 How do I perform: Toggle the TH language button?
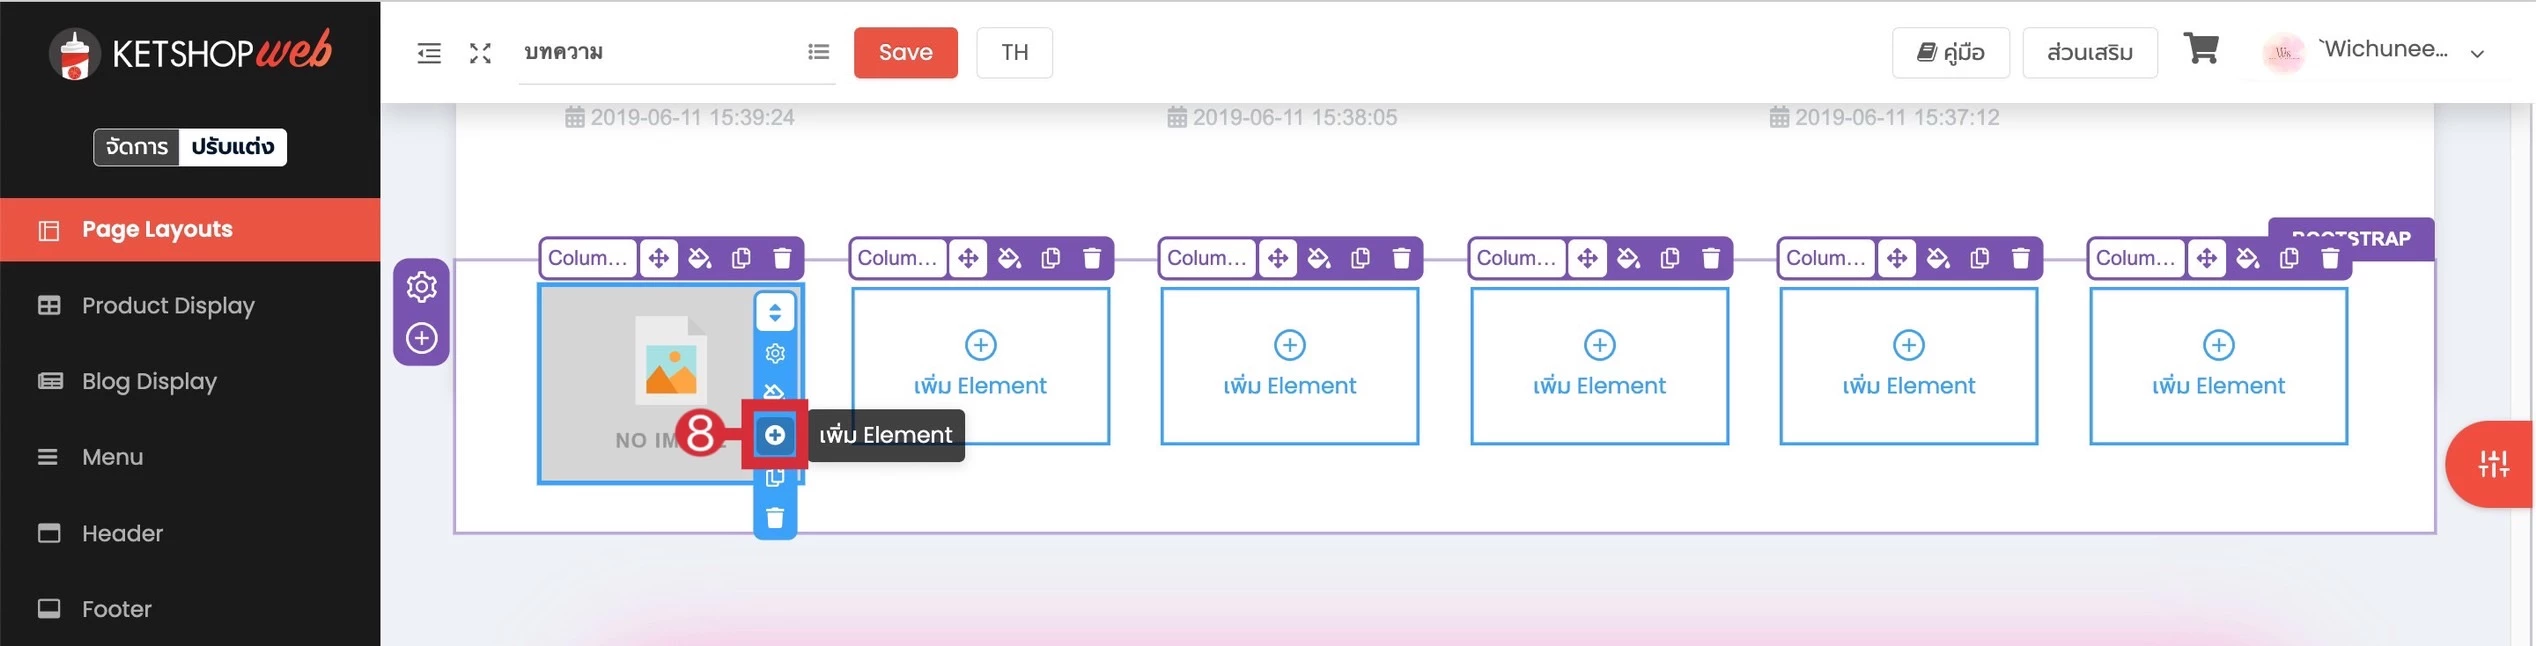click(1014, 52)
